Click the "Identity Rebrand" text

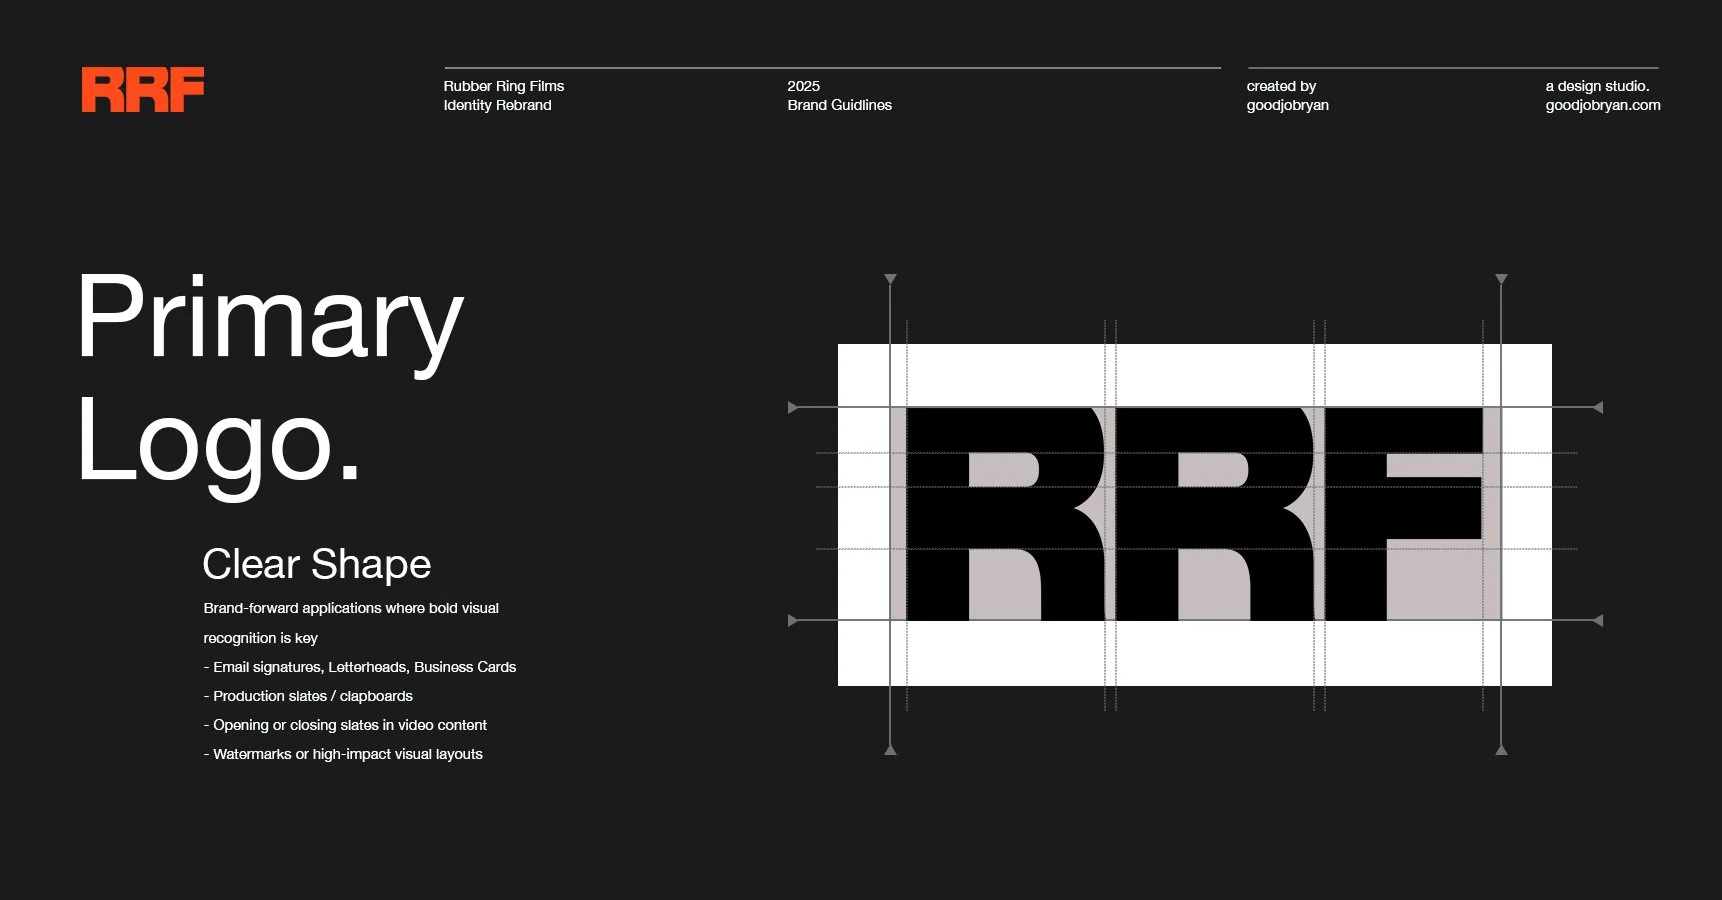click(x=498, y=105)
